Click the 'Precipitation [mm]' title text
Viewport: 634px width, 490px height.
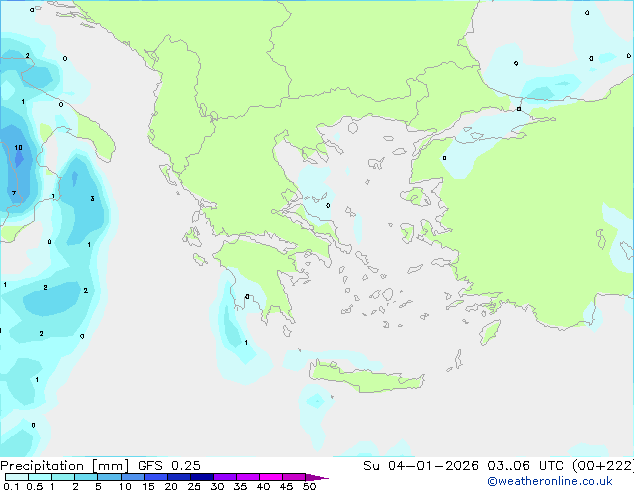(x=65, y=466)
